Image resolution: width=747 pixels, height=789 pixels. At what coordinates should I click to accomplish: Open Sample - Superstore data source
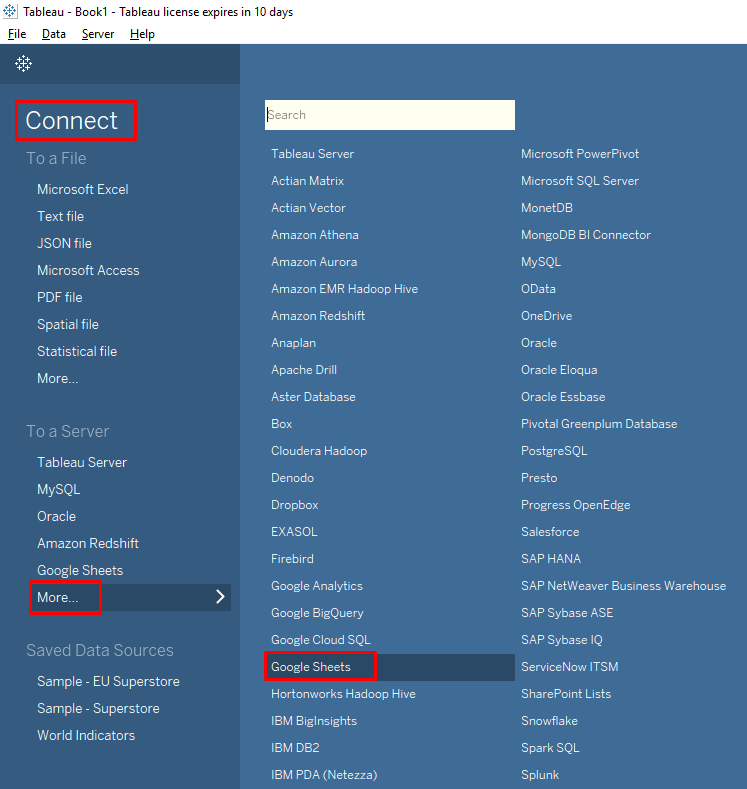98,708
